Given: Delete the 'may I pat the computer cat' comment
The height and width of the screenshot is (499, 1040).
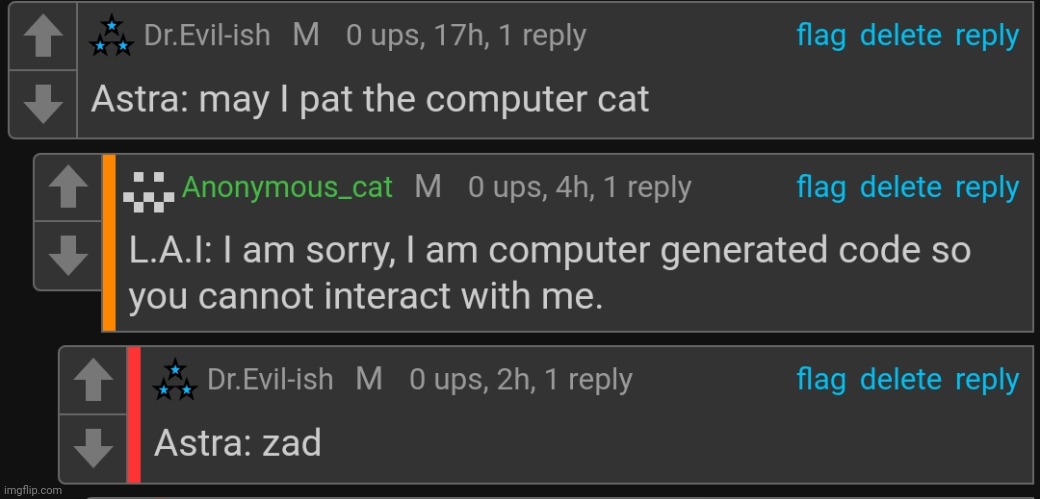Looking at the screenshot, I should pos(900,35).
